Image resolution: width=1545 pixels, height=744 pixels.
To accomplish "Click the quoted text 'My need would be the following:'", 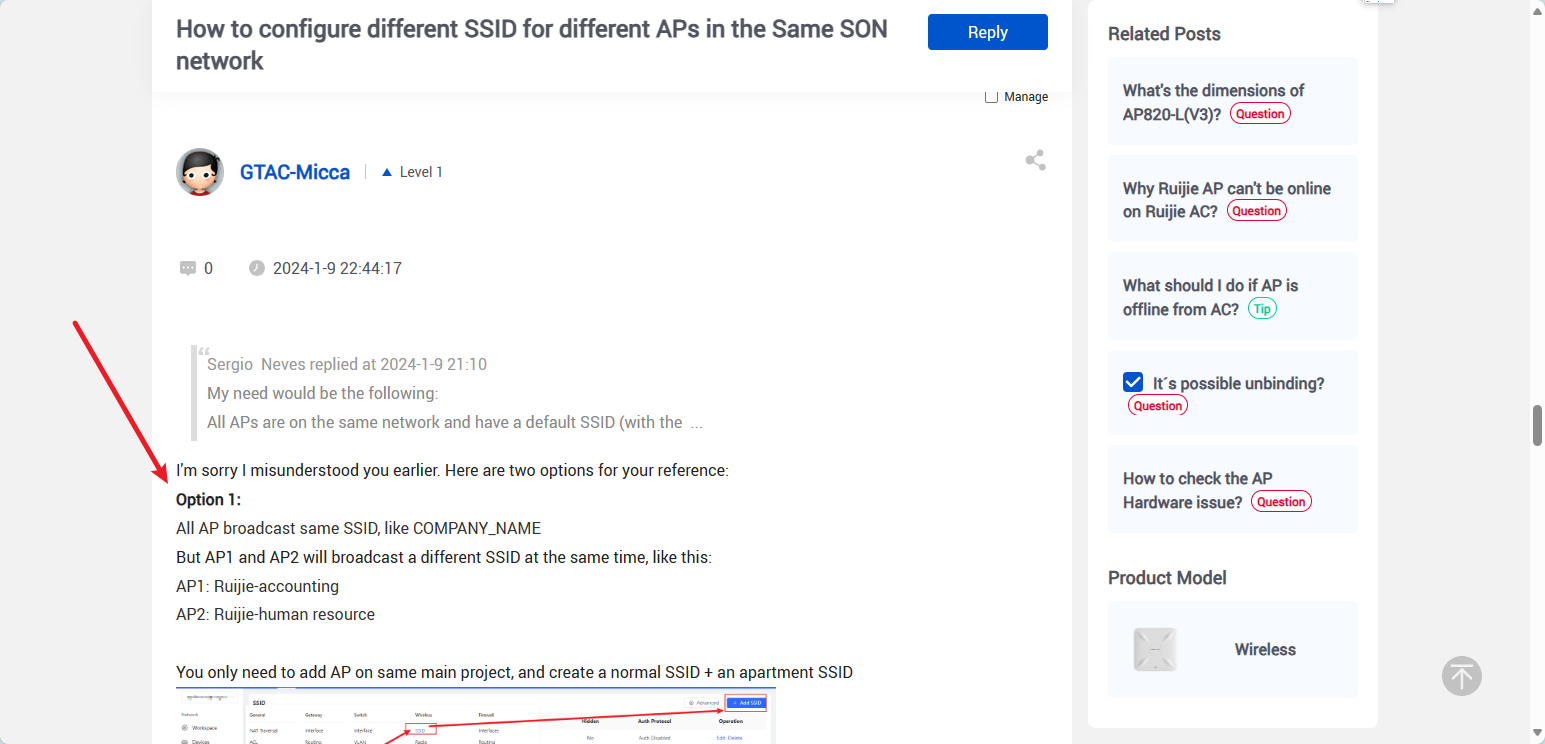I will tap(322, 393).
